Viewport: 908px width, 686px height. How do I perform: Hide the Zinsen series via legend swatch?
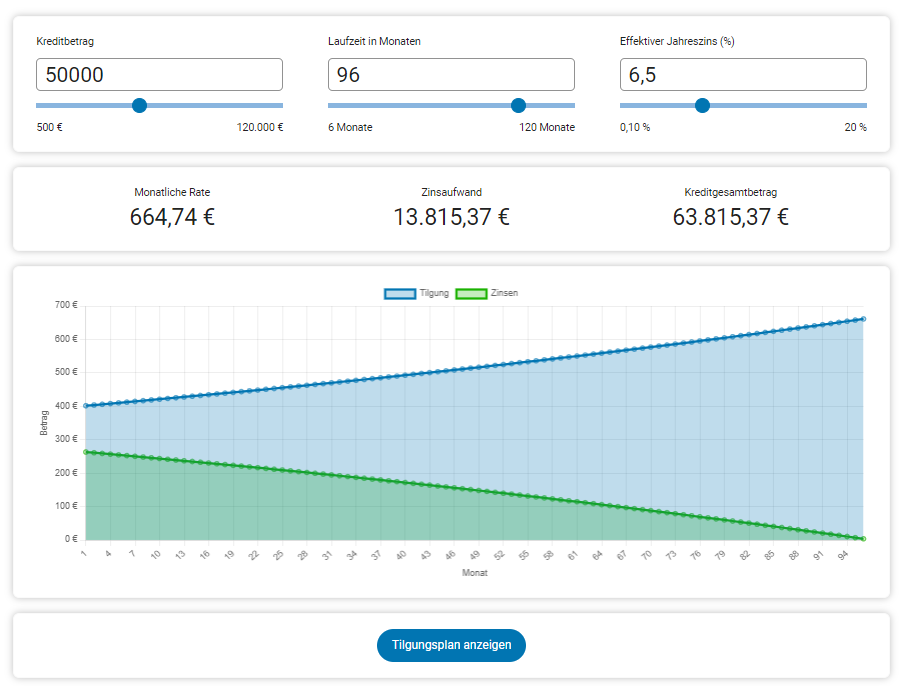point(471,294)
